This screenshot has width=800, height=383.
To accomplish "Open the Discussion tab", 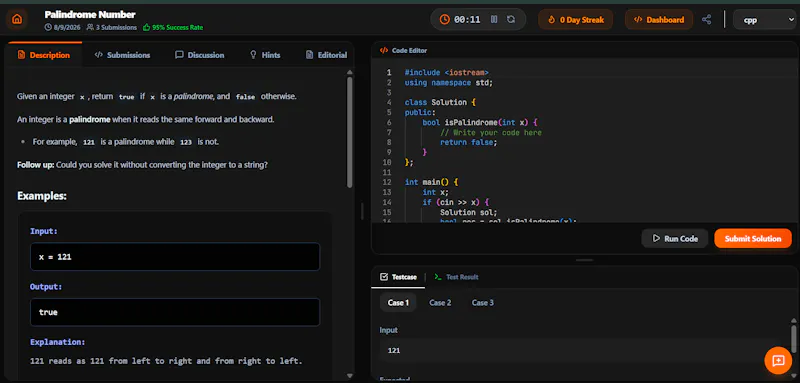I will pyautogui.click(x=199, y=55).
